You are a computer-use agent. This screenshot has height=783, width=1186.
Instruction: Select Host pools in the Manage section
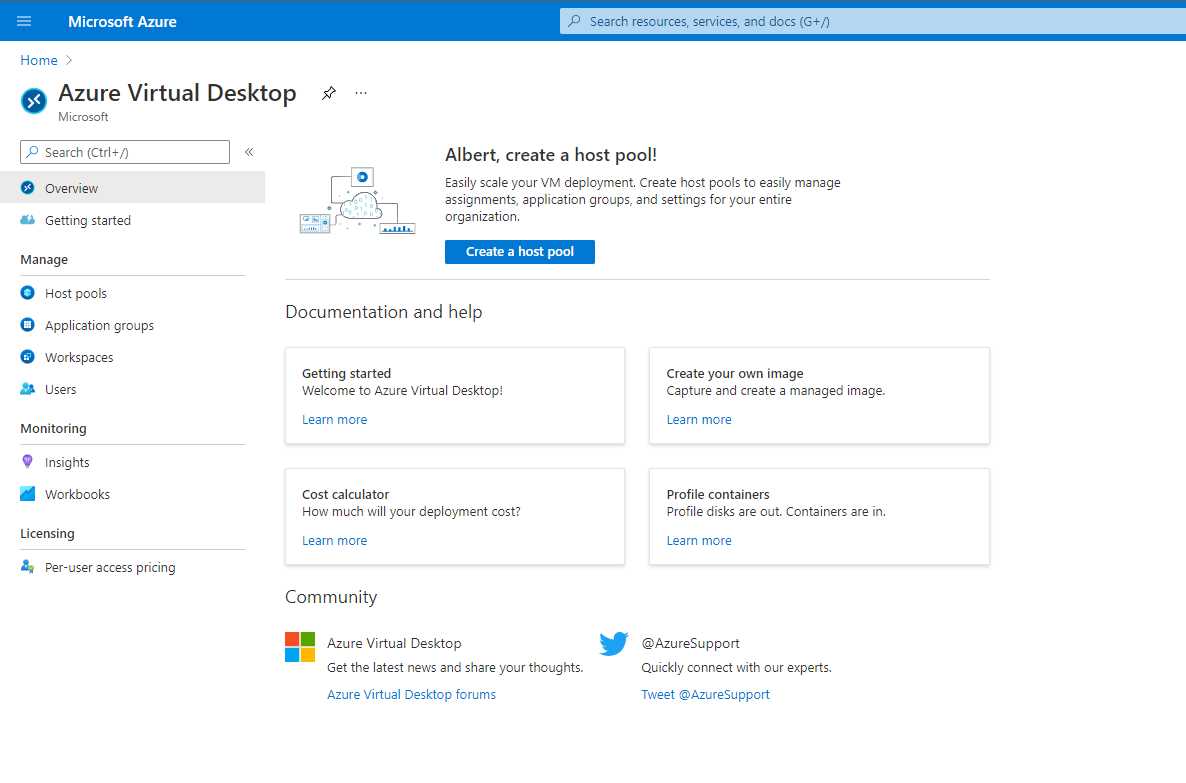coord(75,293)
